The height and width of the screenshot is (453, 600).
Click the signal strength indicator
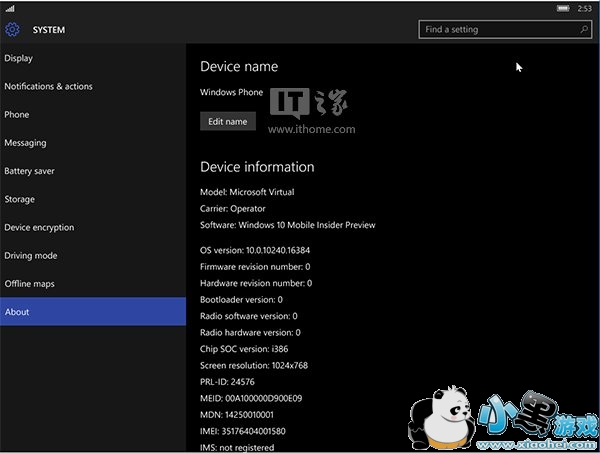[x=10, y=8]
